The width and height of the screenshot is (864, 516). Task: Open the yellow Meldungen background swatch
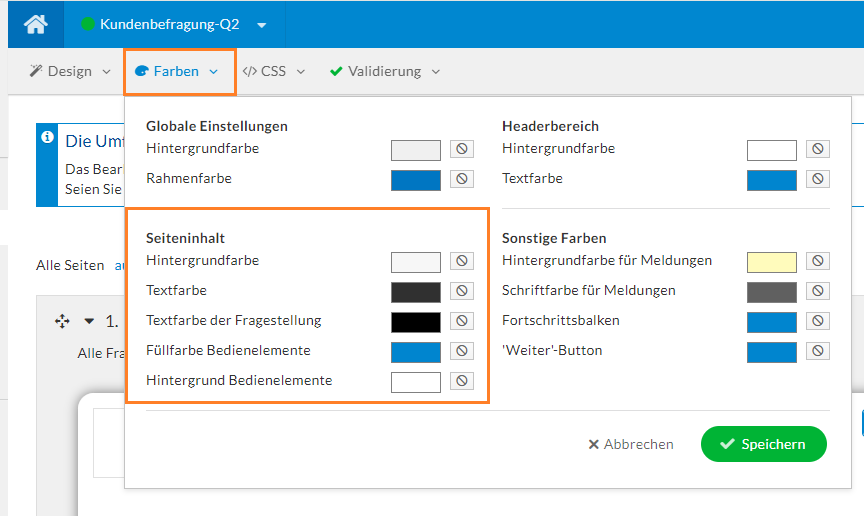coord(771,261)
